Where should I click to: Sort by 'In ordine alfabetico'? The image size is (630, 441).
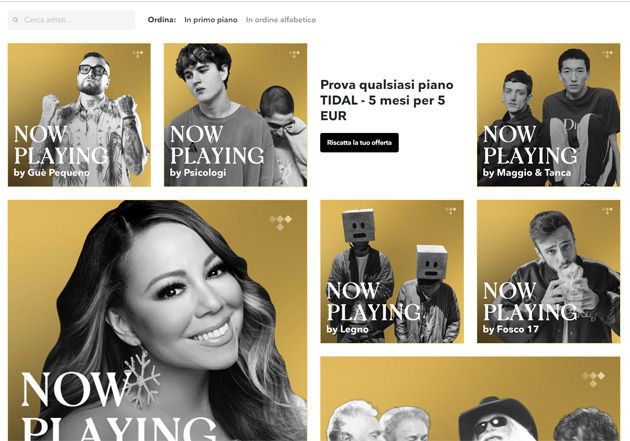point(281,20)
